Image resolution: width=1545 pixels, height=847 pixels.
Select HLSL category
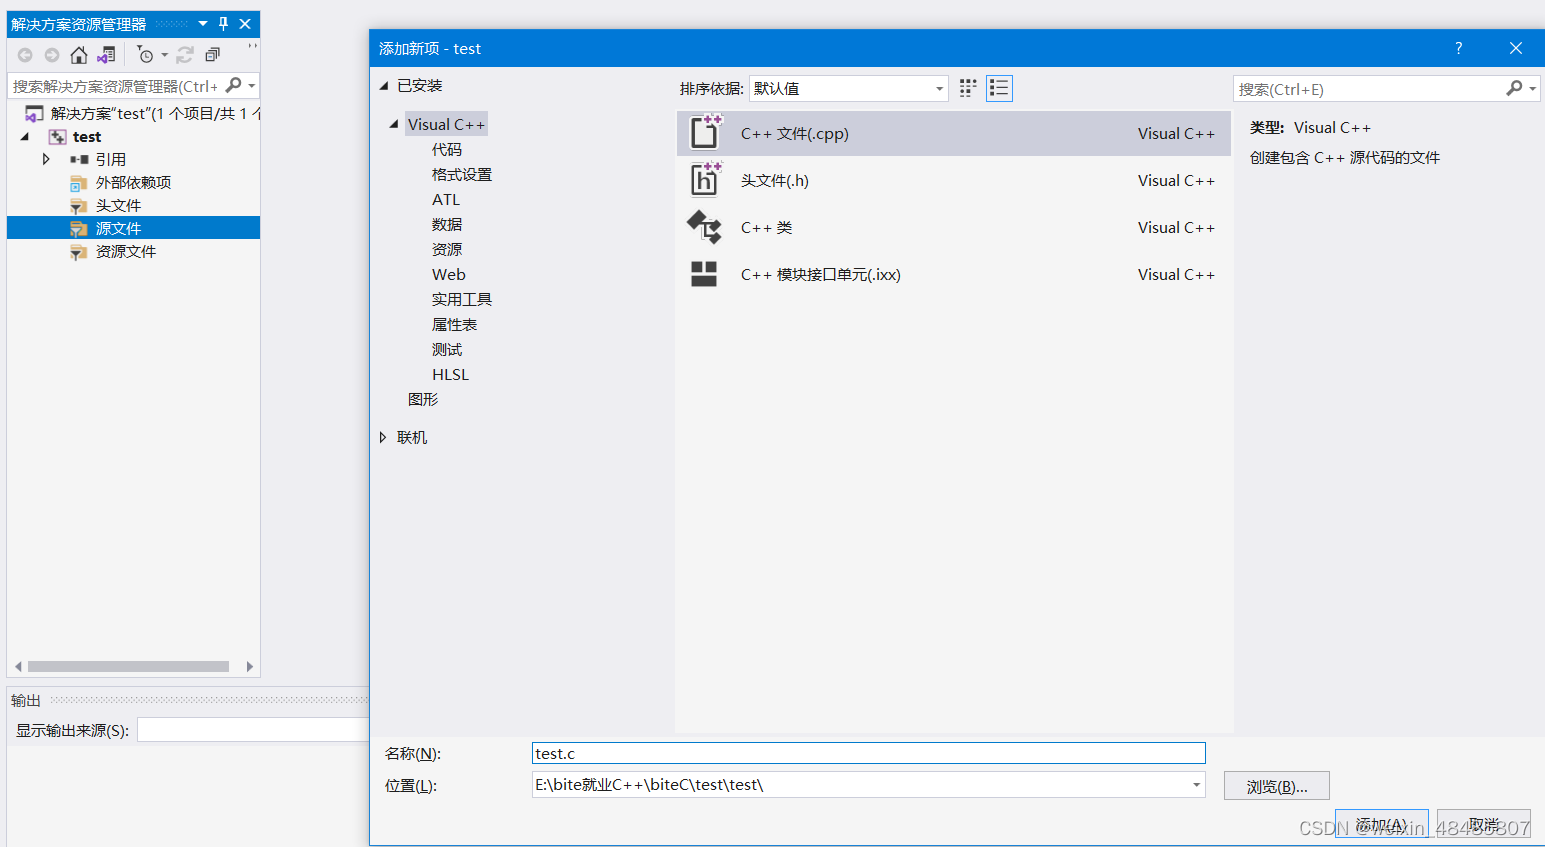click(450, 374)
